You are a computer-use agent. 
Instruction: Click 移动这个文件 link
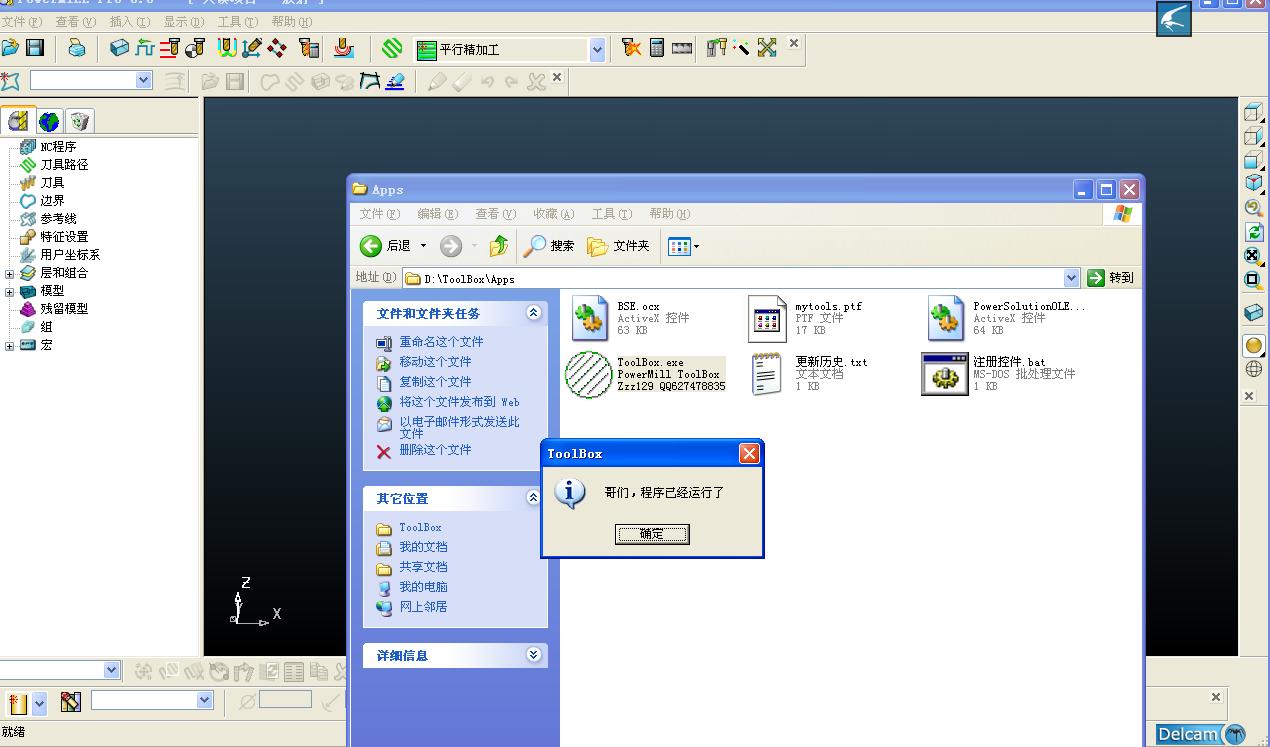435,362
